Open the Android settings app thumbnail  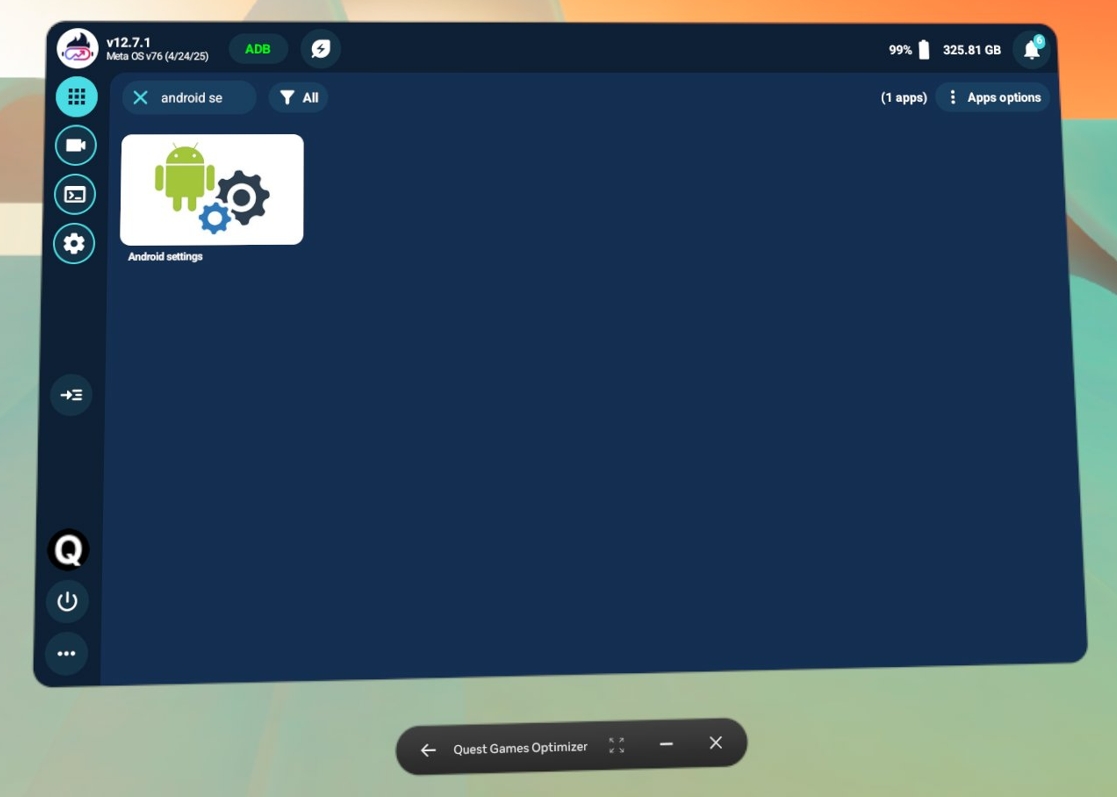[212, 189]
